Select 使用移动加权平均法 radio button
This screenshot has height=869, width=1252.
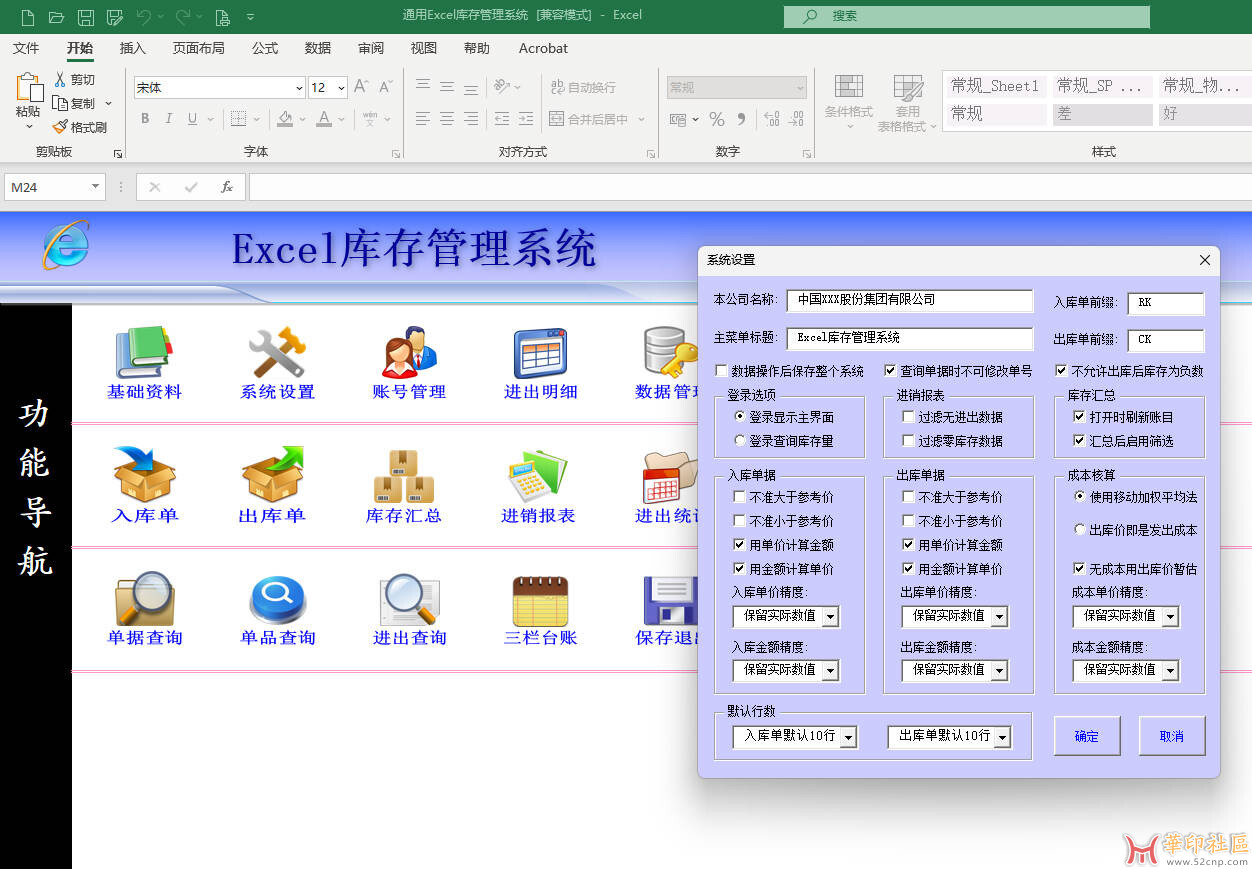[x=1080, y=497]
